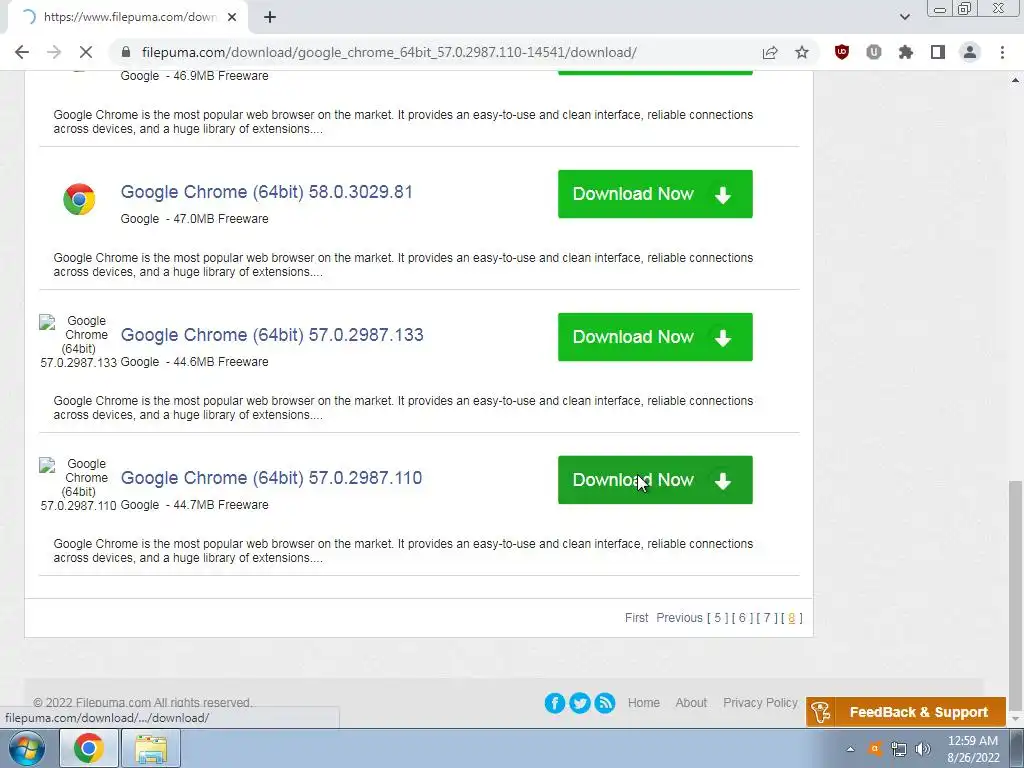Open File Explorer from the taskbar

(151, 748)
